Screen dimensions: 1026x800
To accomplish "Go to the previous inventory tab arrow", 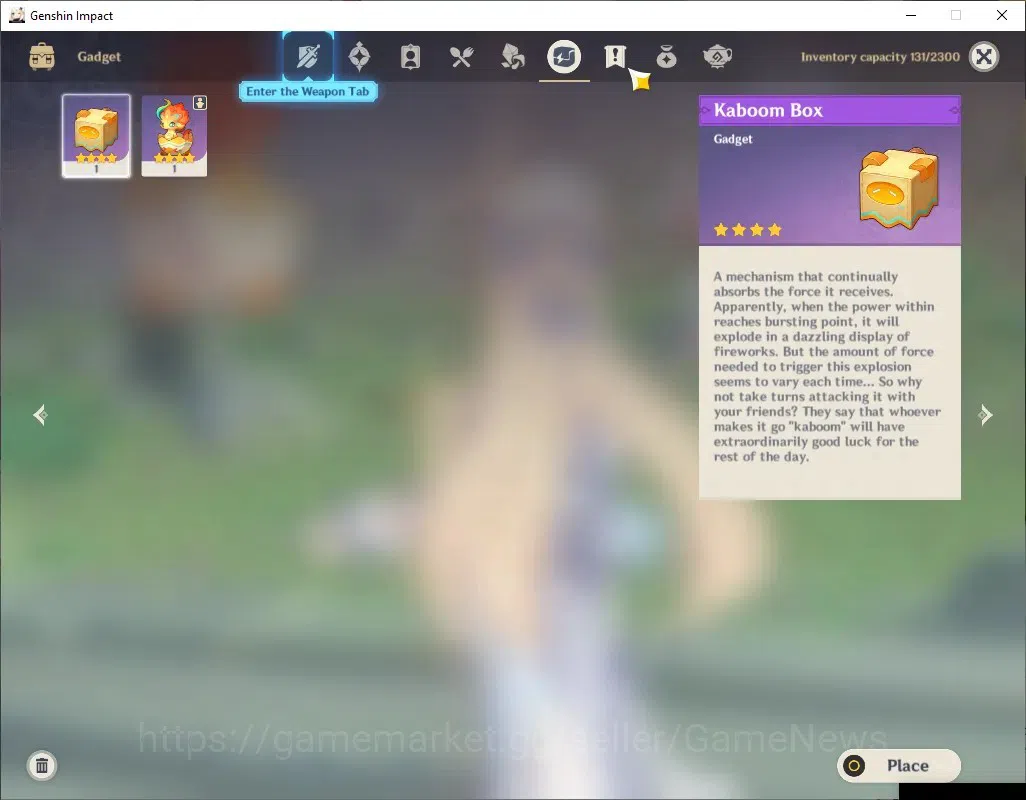I will click(x=41, y=415).
